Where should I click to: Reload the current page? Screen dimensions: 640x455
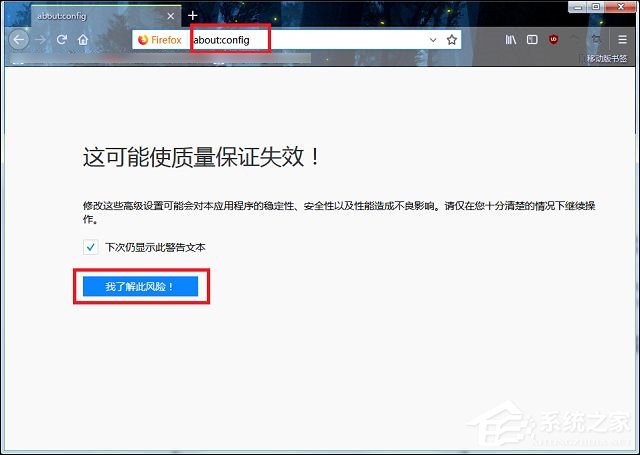point(62,40)
